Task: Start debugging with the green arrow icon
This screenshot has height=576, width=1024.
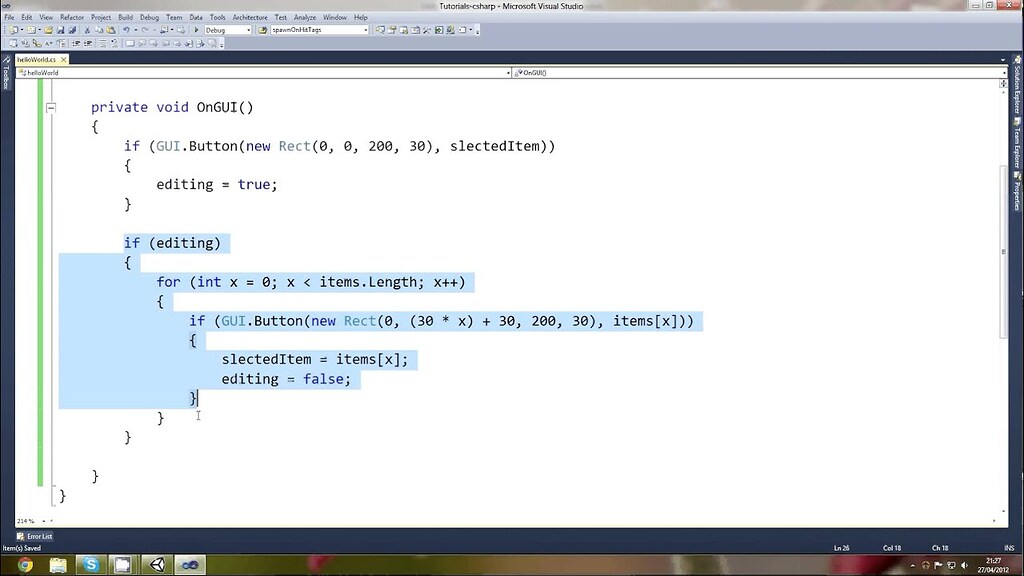Action: click(197, 29)
